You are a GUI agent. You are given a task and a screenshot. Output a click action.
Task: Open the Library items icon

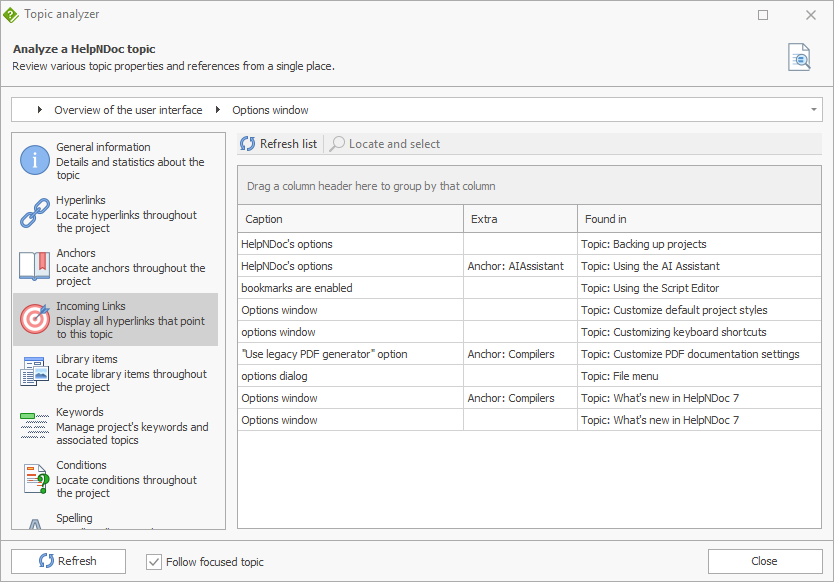35,373
